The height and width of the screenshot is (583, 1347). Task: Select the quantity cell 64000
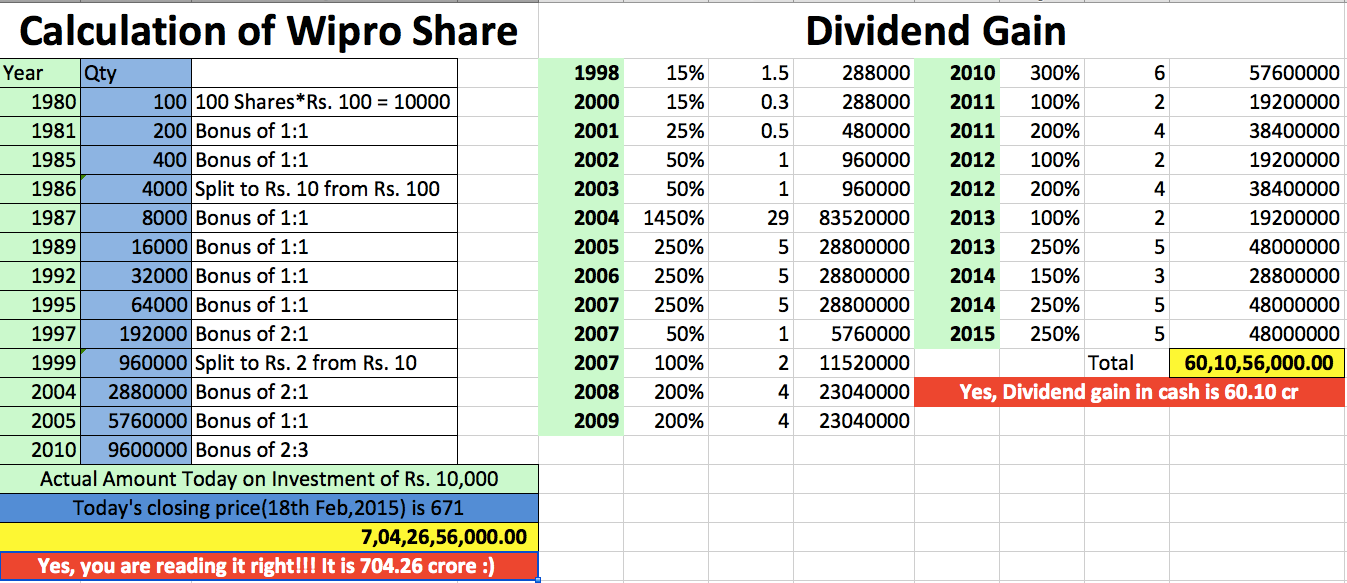coord(136,305)
